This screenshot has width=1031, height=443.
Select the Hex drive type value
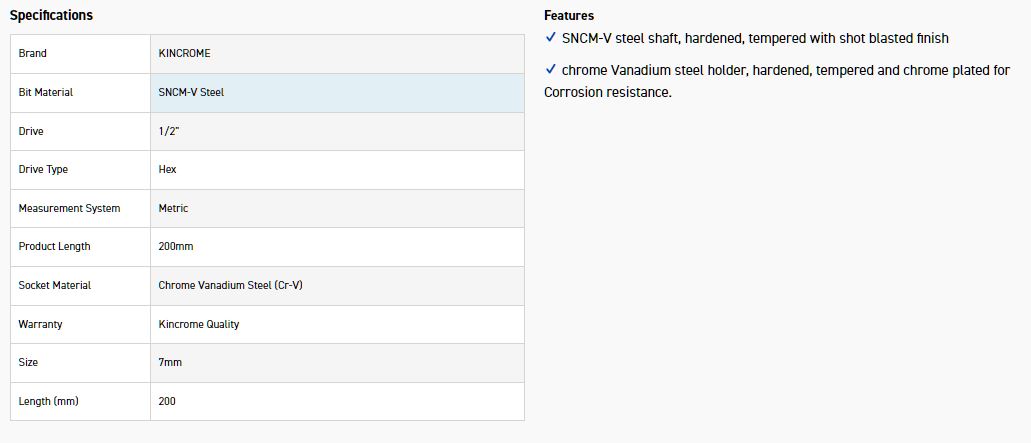coord(167,169)
